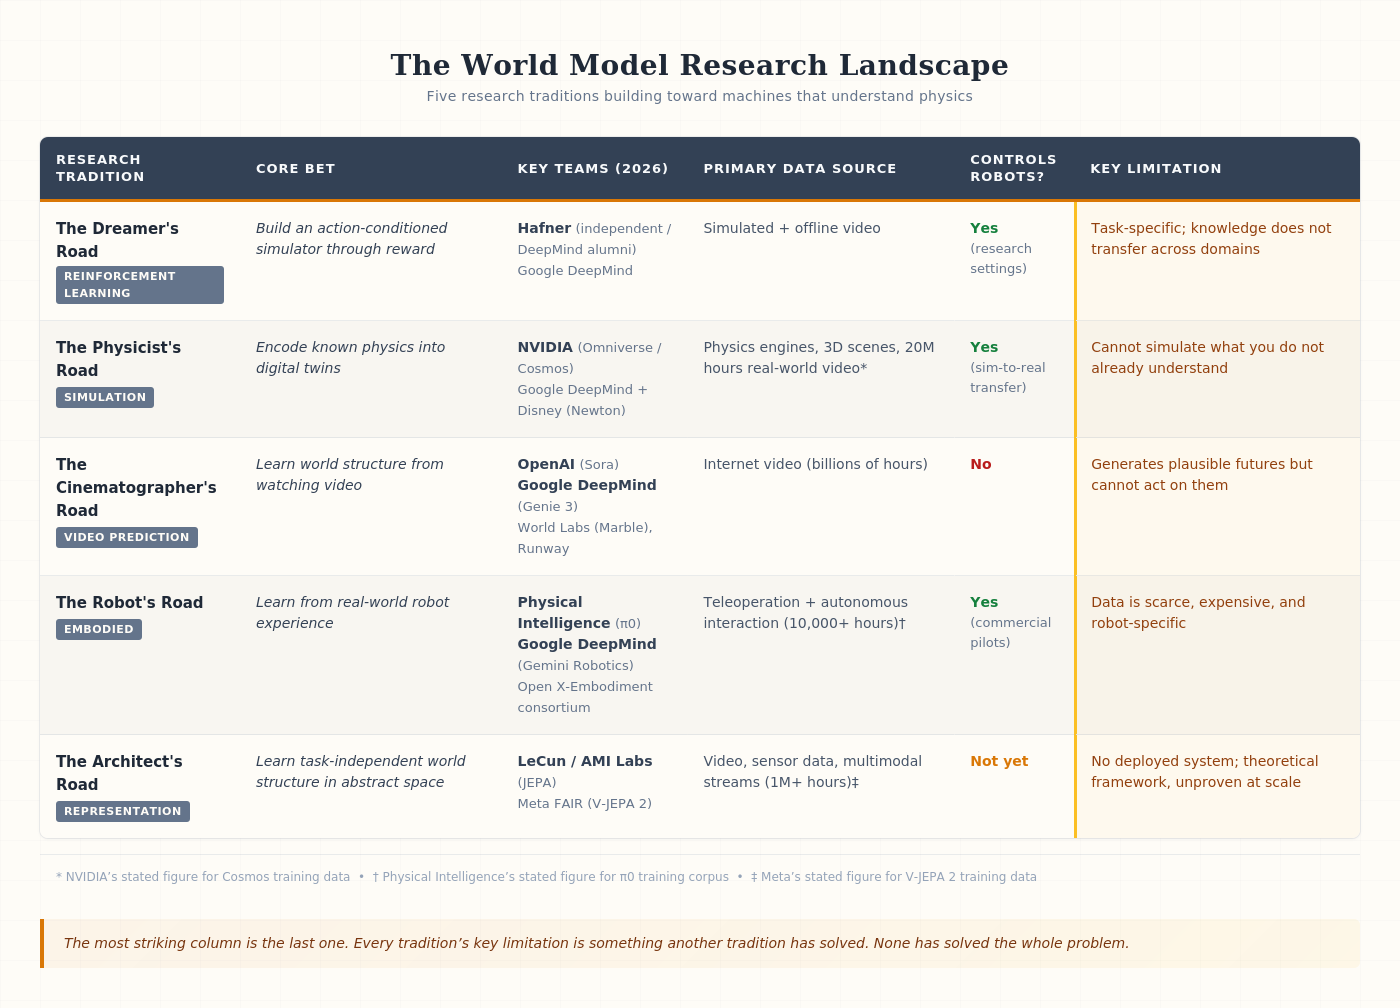
Task: Click 'No deployed system; theoretical framework' limitation
Action: (x=1204, y=772)
